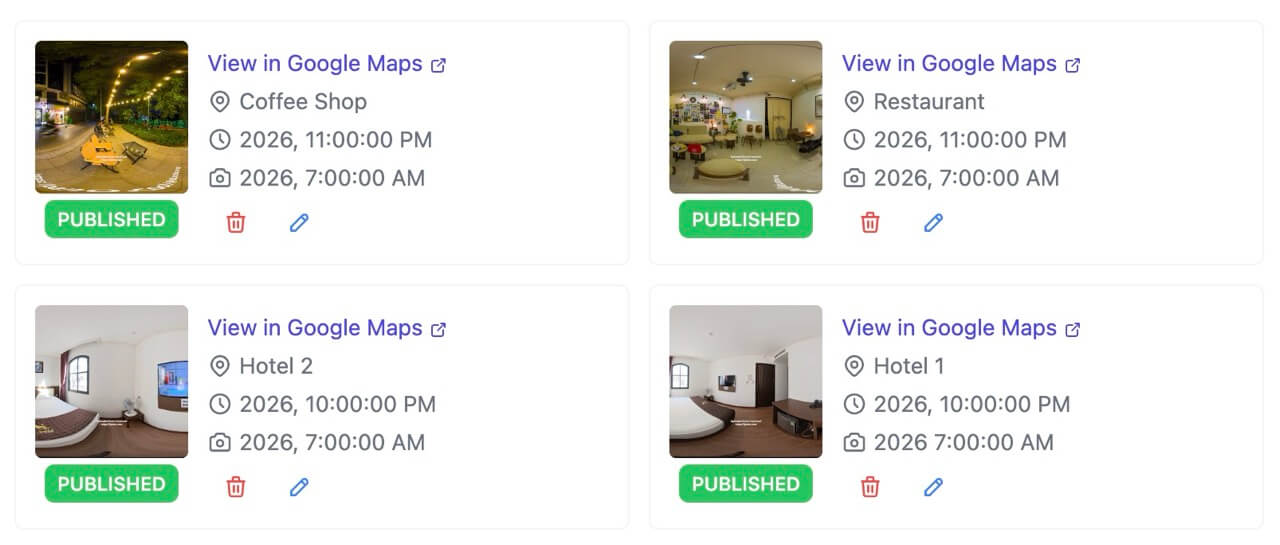Open the Coffee Shop panorama thumbnail
The width and height of the screenshot is (1280, 545).
111,117
